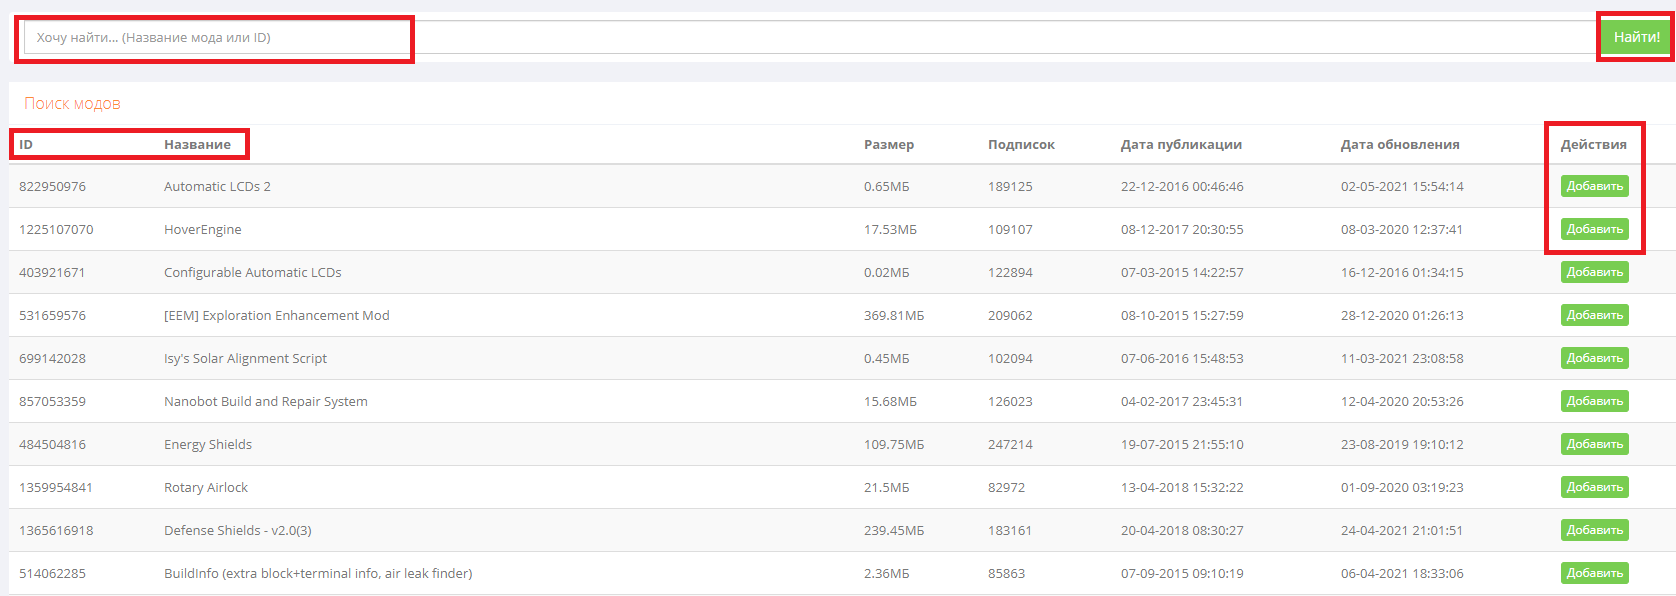
Task: Select the ID 1365616918 cell
Action: coord(56,530)
